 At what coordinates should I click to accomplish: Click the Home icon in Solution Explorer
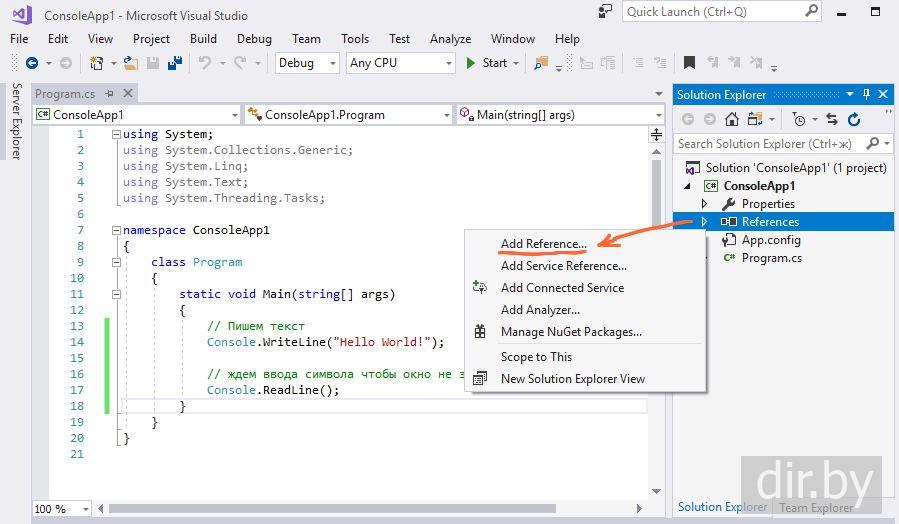732,119
